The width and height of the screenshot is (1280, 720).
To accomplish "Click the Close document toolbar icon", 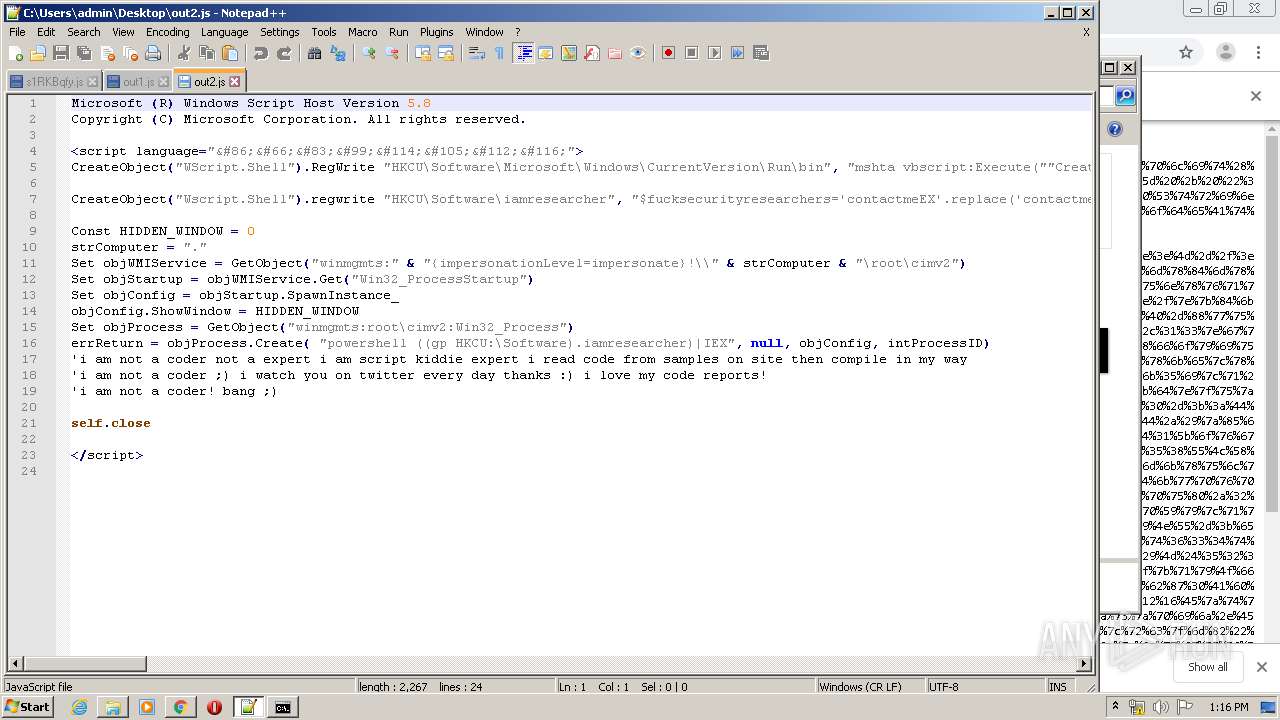I will pos(107,53).
